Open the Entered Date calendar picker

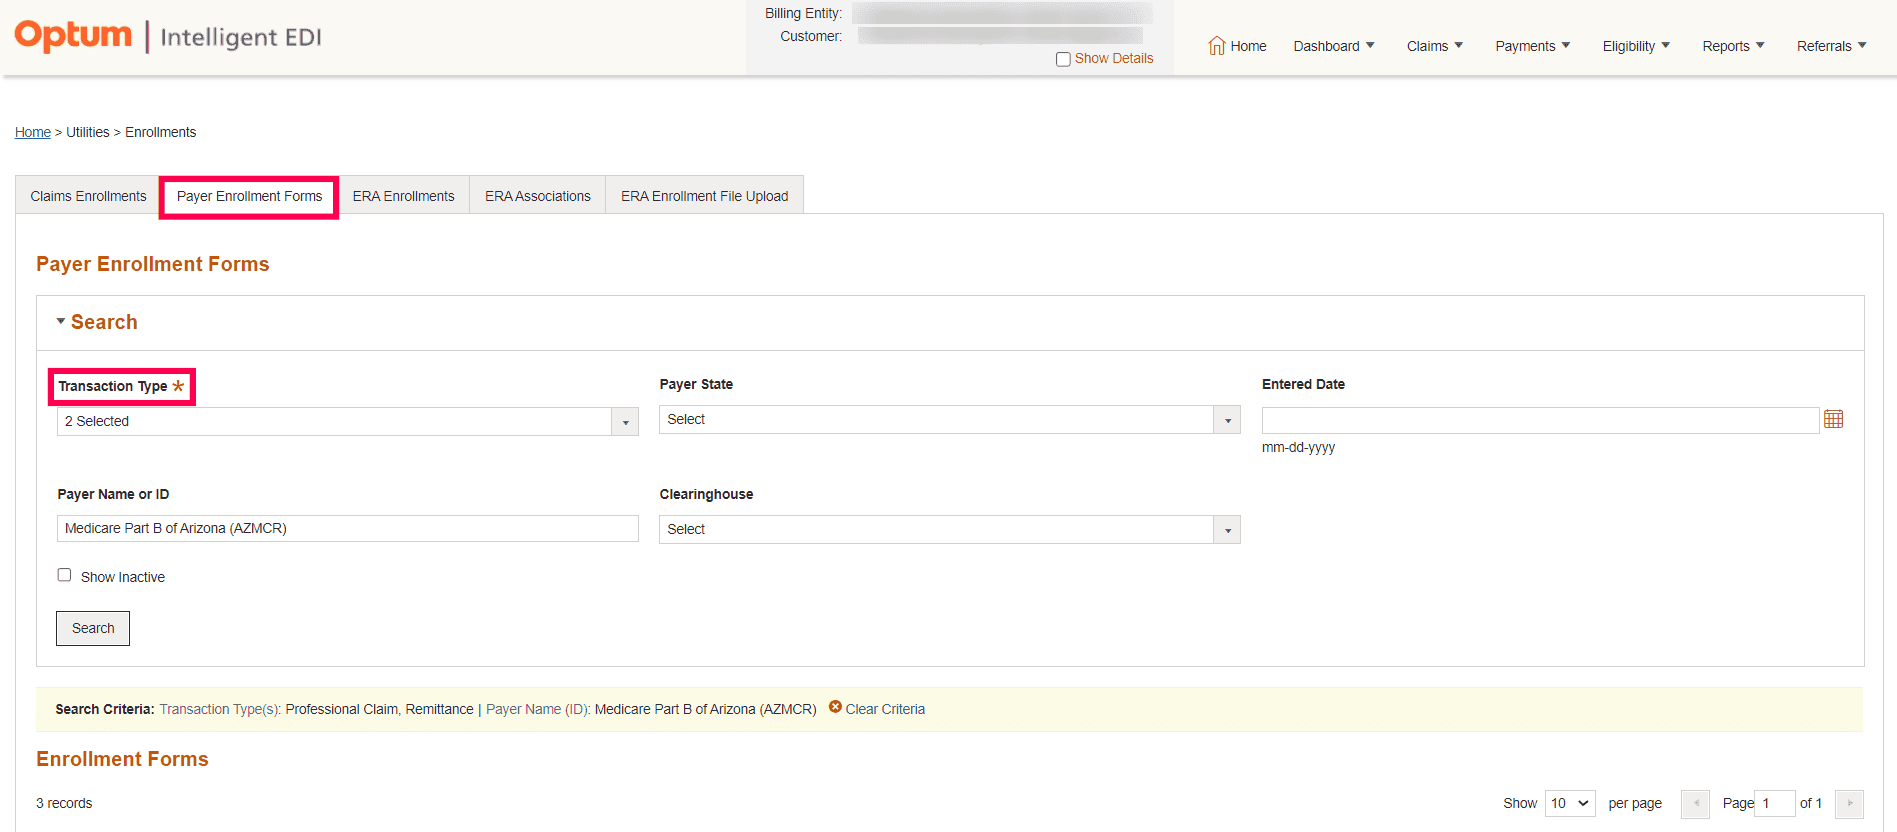pyautogui.click(x=1833, y=419)
